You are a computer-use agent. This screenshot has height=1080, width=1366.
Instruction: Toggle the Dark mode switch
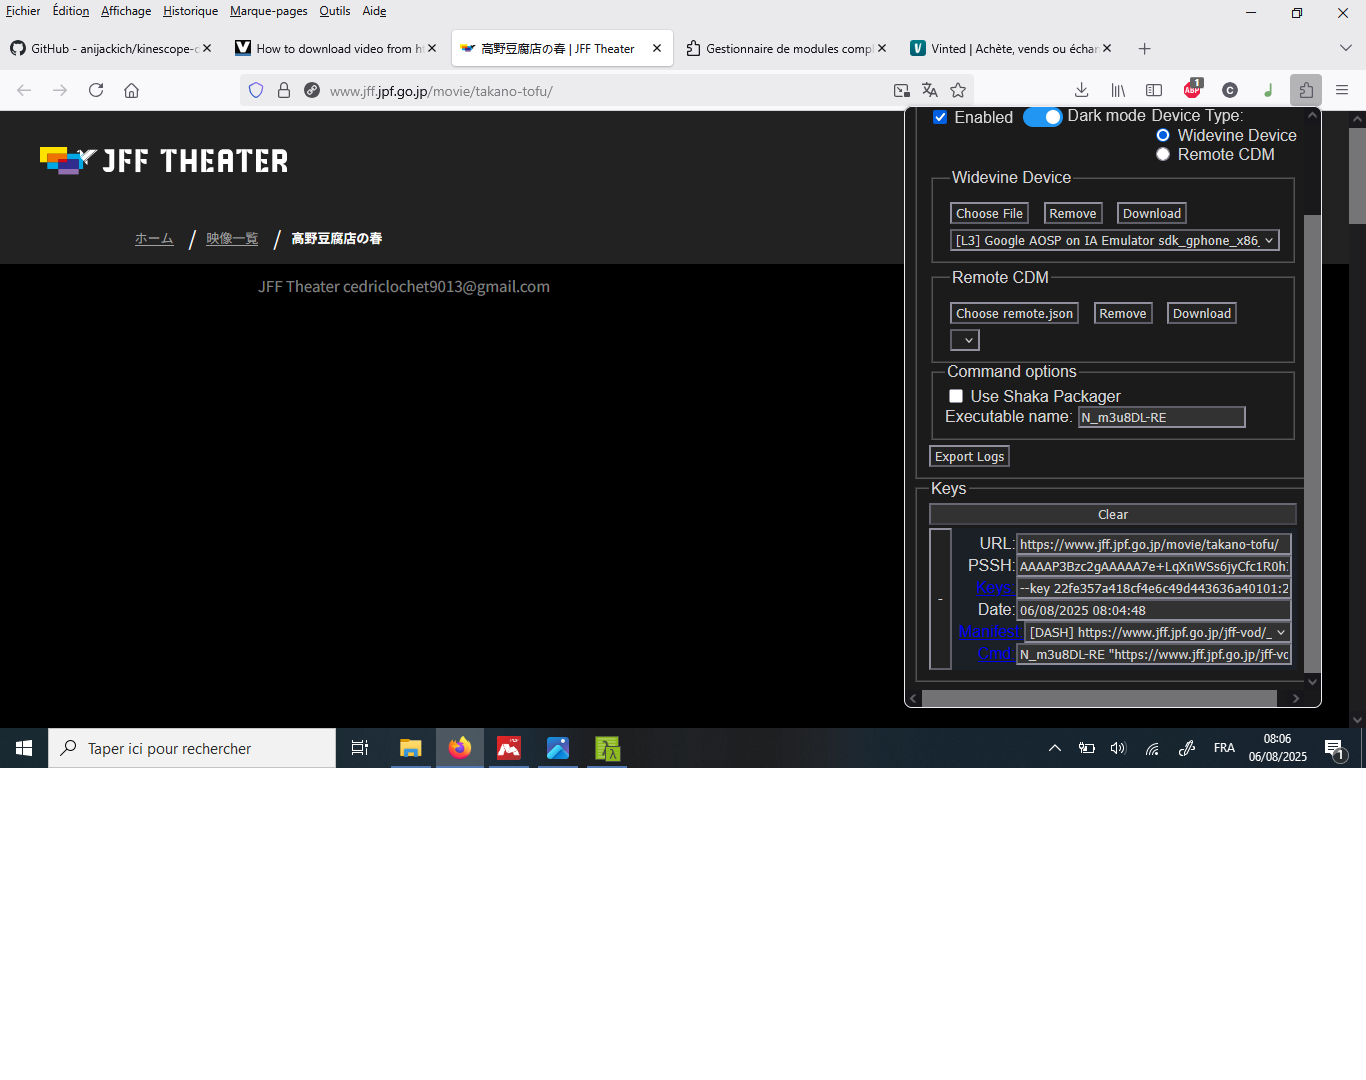click(1042, 117)
